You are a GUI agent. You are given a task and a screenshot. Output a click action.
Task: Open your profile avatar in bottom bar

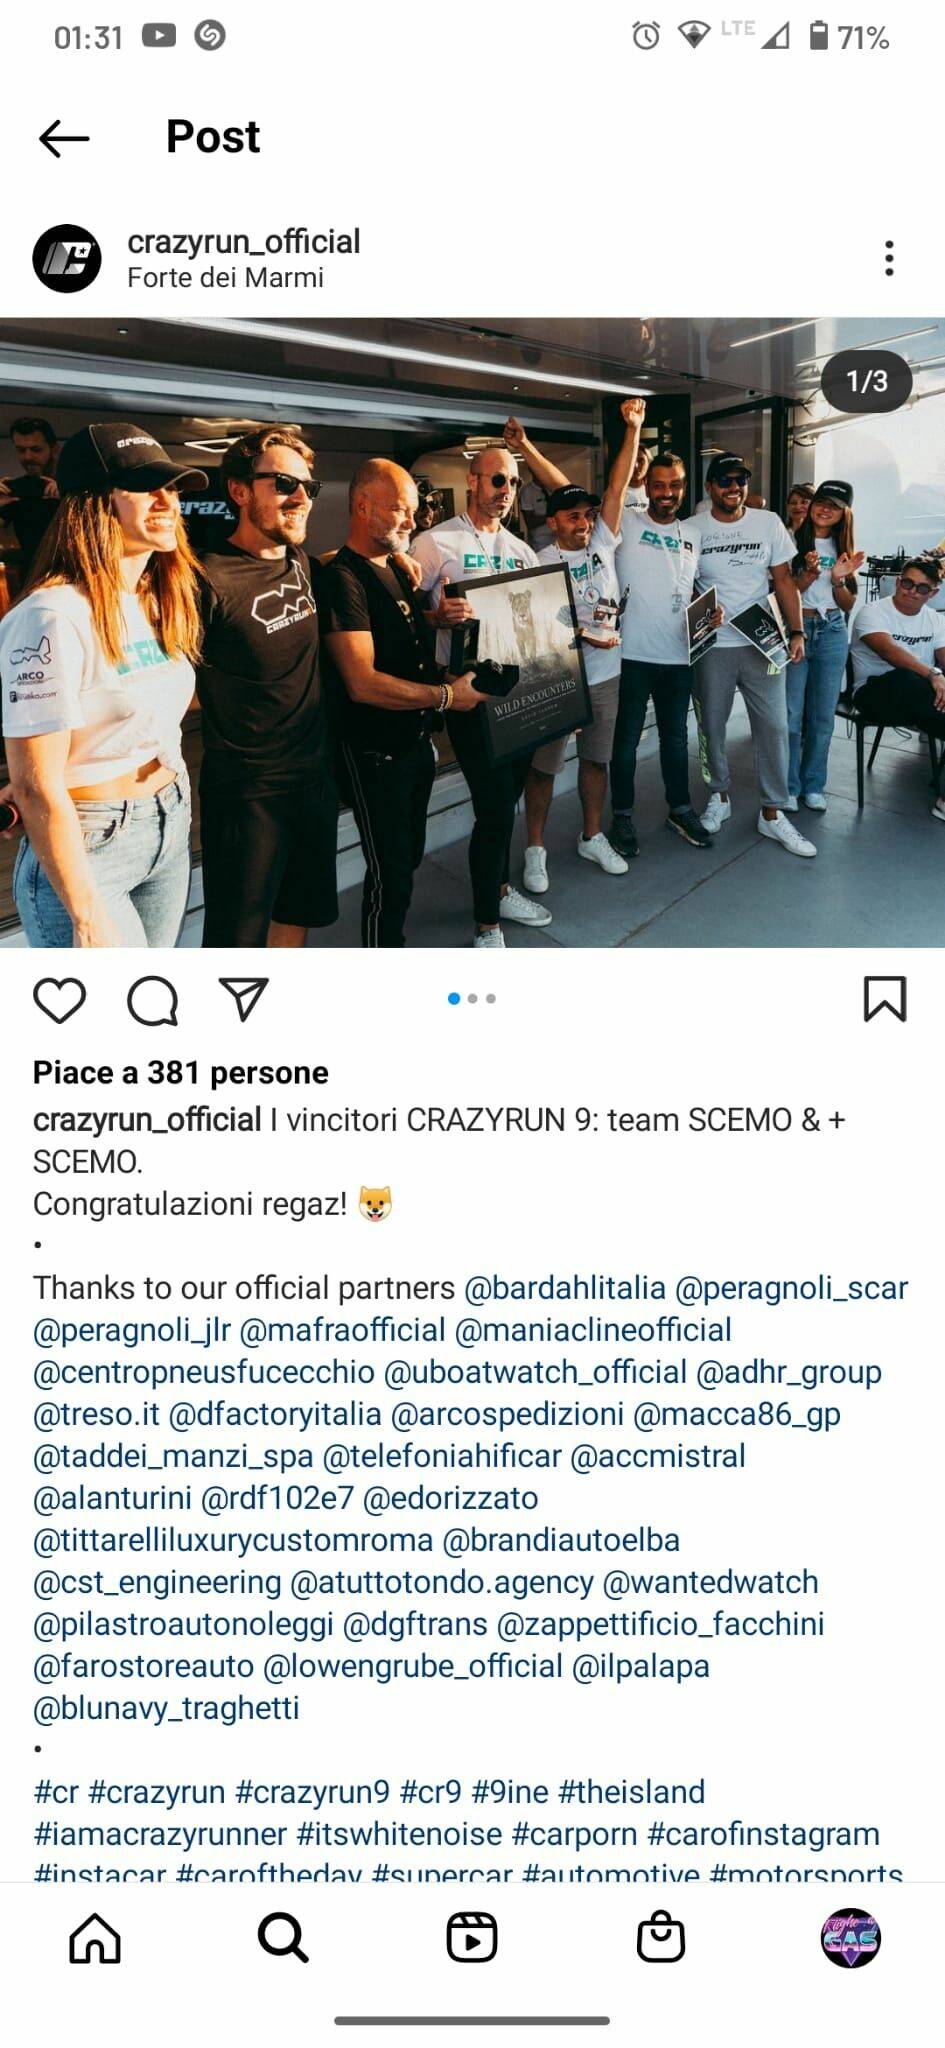tap(850, 1938)
